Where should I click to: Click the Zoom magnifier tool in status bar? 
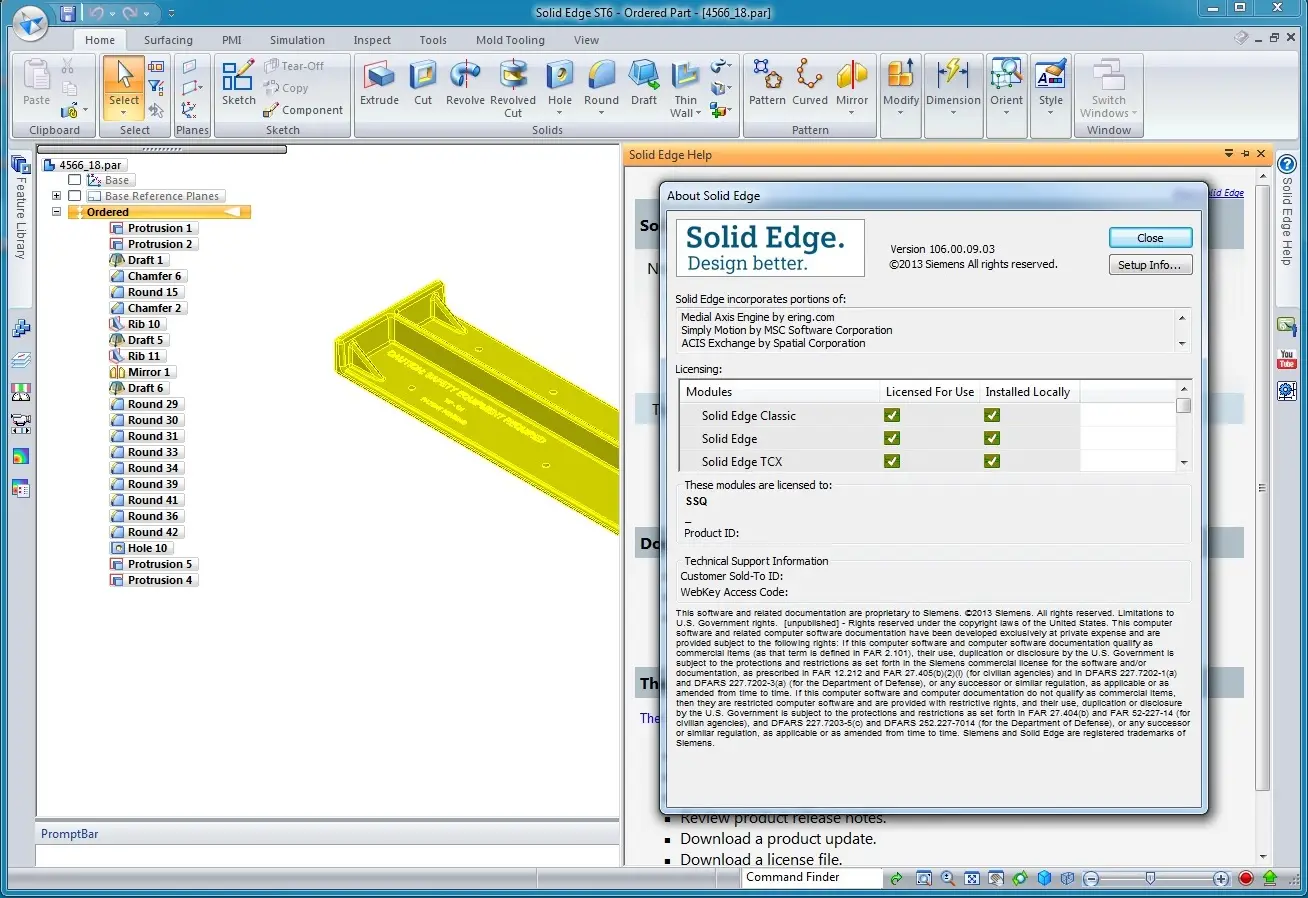pyautogui.click(x=948, y=878)
